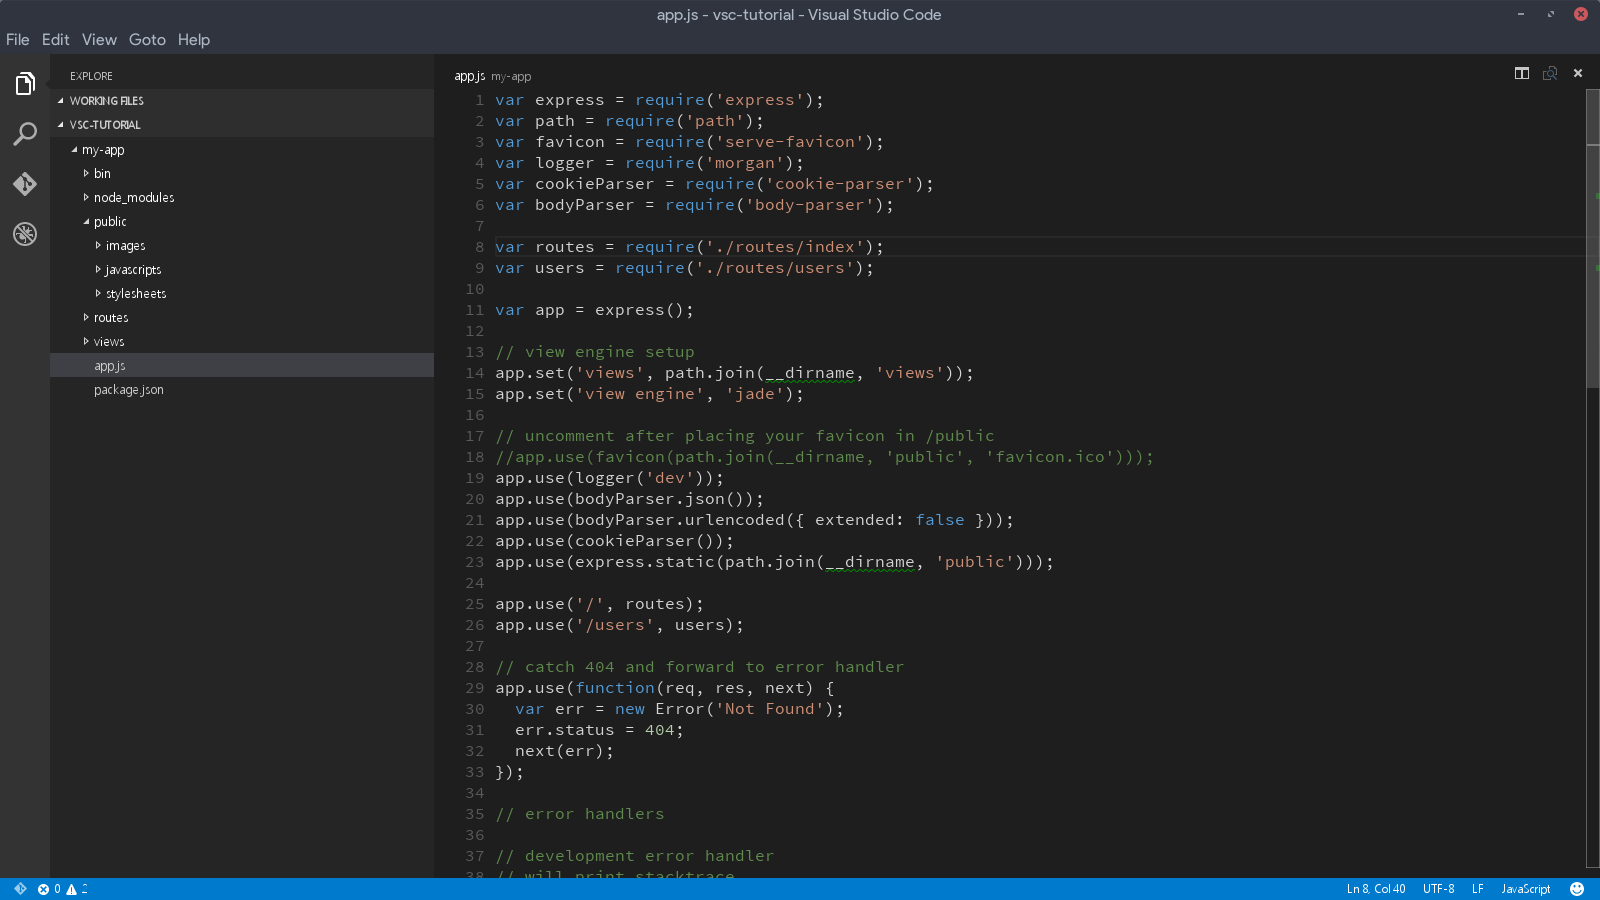This screenshot has width=1600, height=900.
Task: Click '// development error handler' comment
Action: coord(635,856)
